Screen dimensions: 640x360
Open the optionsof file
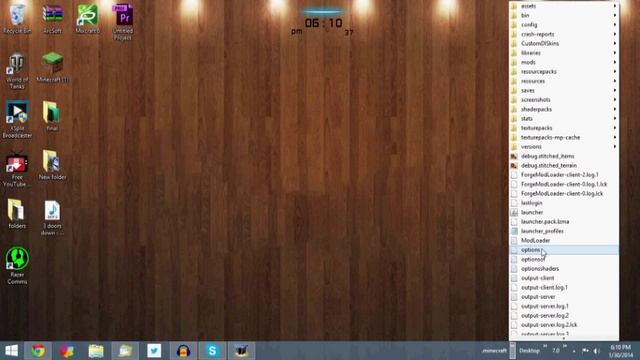(x=564, y=259)
